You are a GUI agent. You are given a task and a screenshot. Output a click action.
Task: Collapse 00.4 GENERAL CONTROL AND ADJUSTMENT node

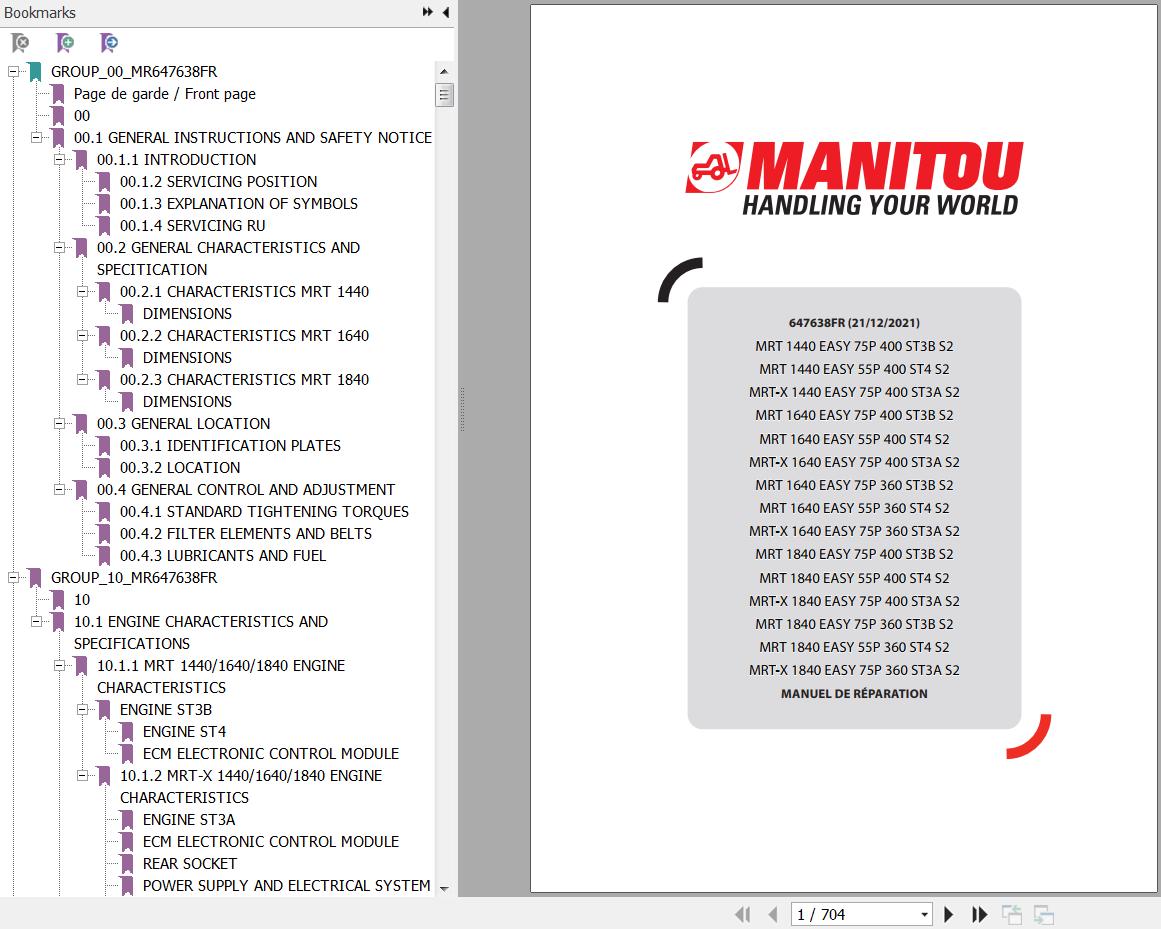[59, 489]
